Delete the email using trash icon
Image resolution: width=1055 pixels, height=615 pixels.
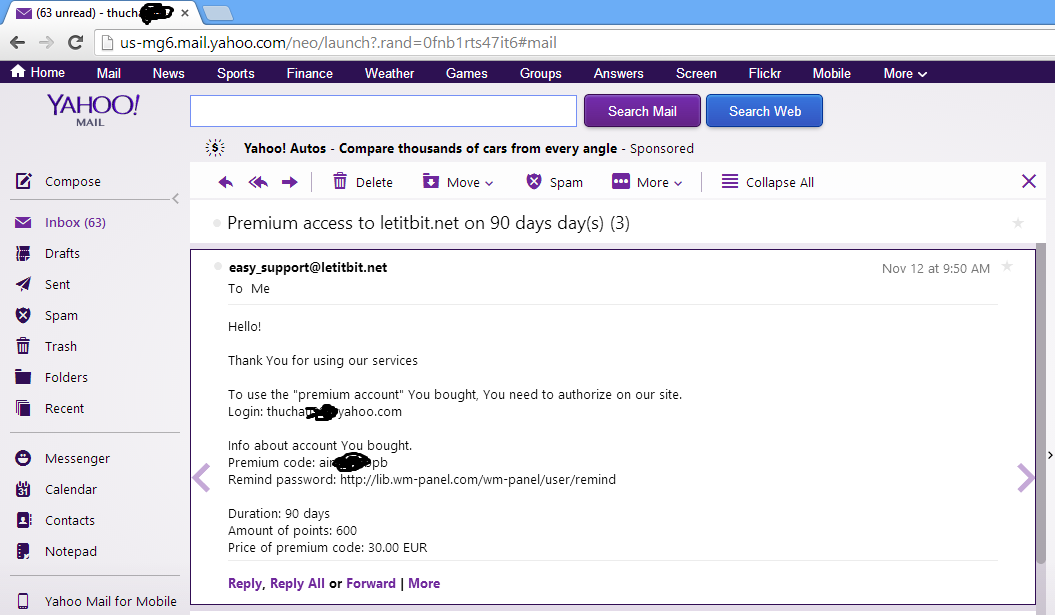click(x=340, y=182)
